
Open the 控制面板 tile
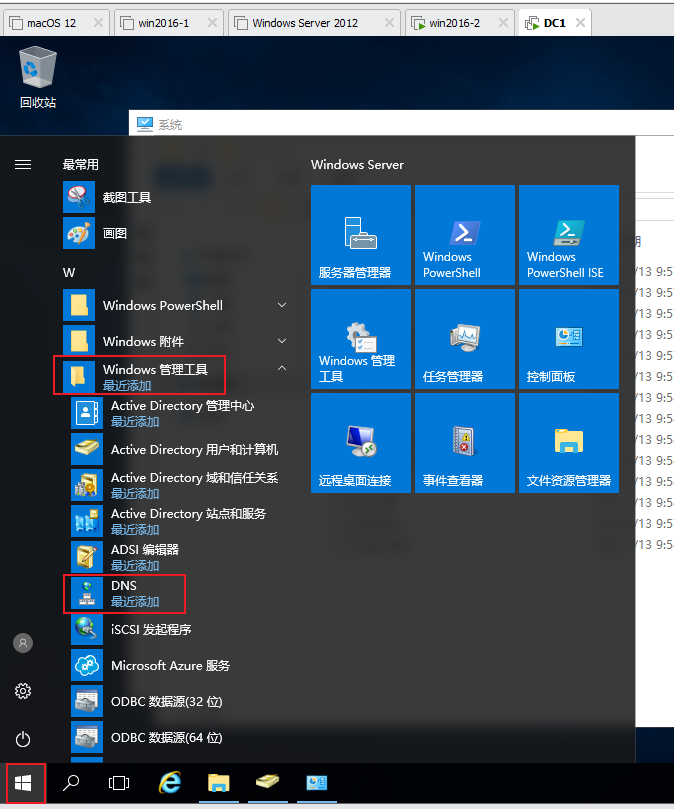(x=569, y=339)
